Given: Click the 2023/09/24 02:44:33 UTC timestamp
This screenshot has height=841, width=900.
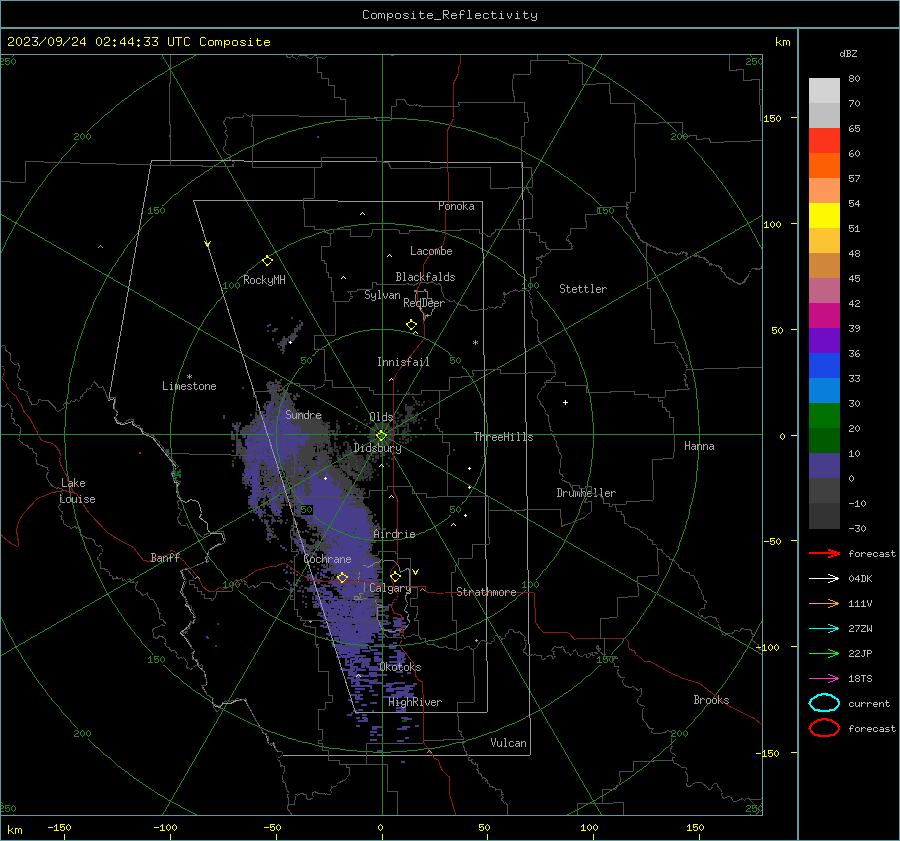Looking at the screenshot, I should tap(87, 42).
